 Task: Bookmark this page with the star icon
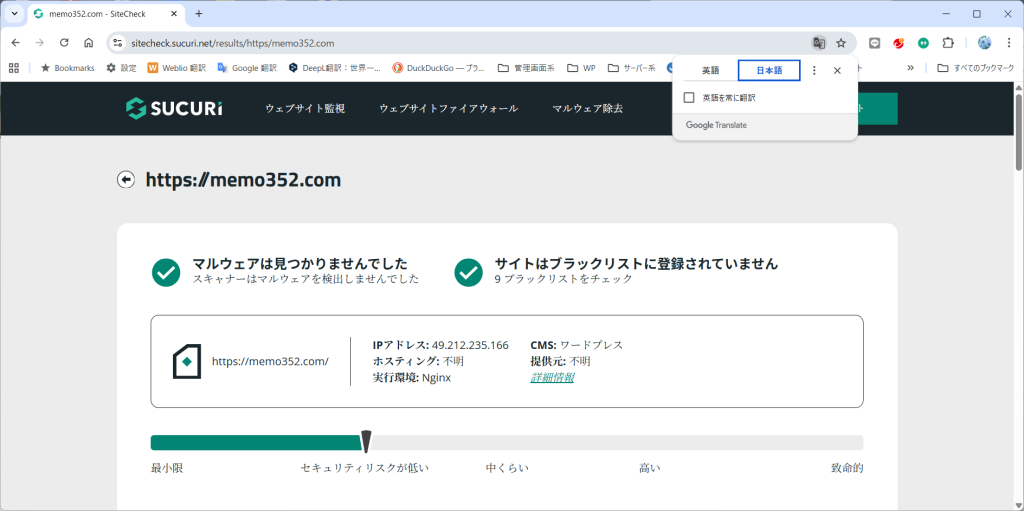(841, 43)
